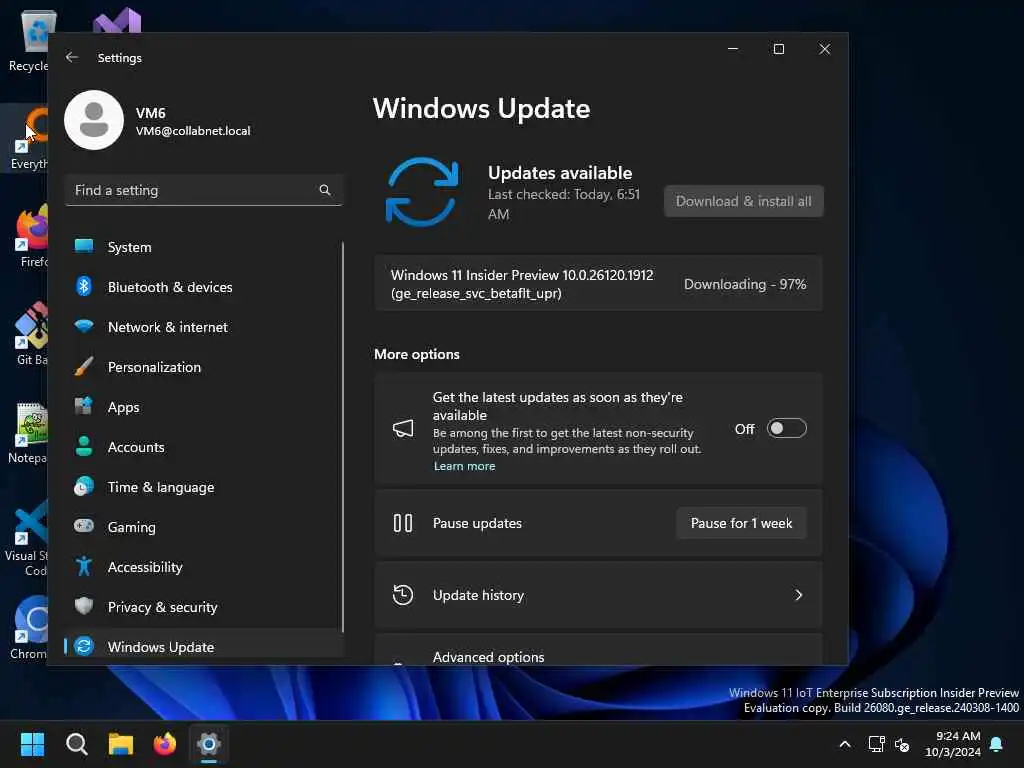Expand Update history chevron
This screenshot has height=768, width=1024.
click(x=798, y=595)
